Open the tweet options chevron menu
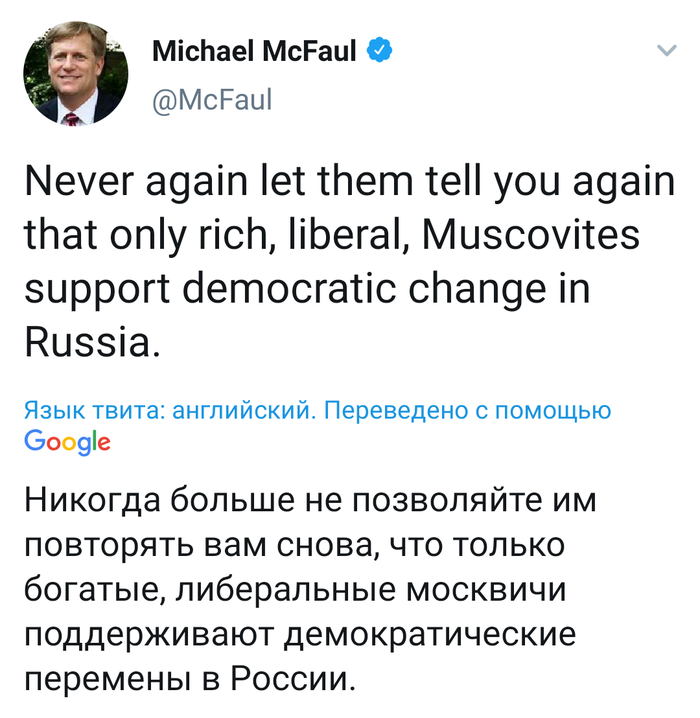 click(664, 50)
